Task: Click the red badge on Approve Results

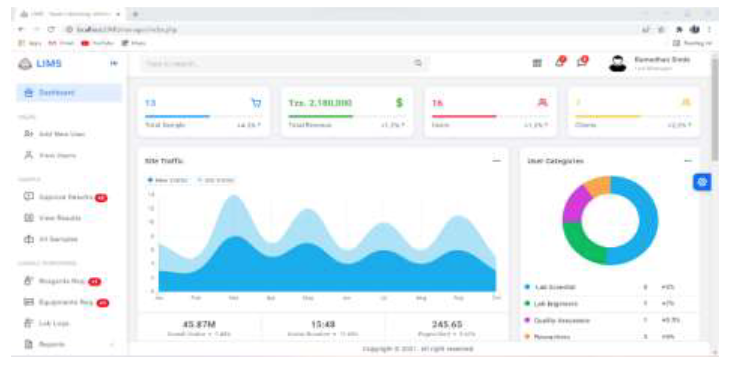Action: [x=101, y=198]
